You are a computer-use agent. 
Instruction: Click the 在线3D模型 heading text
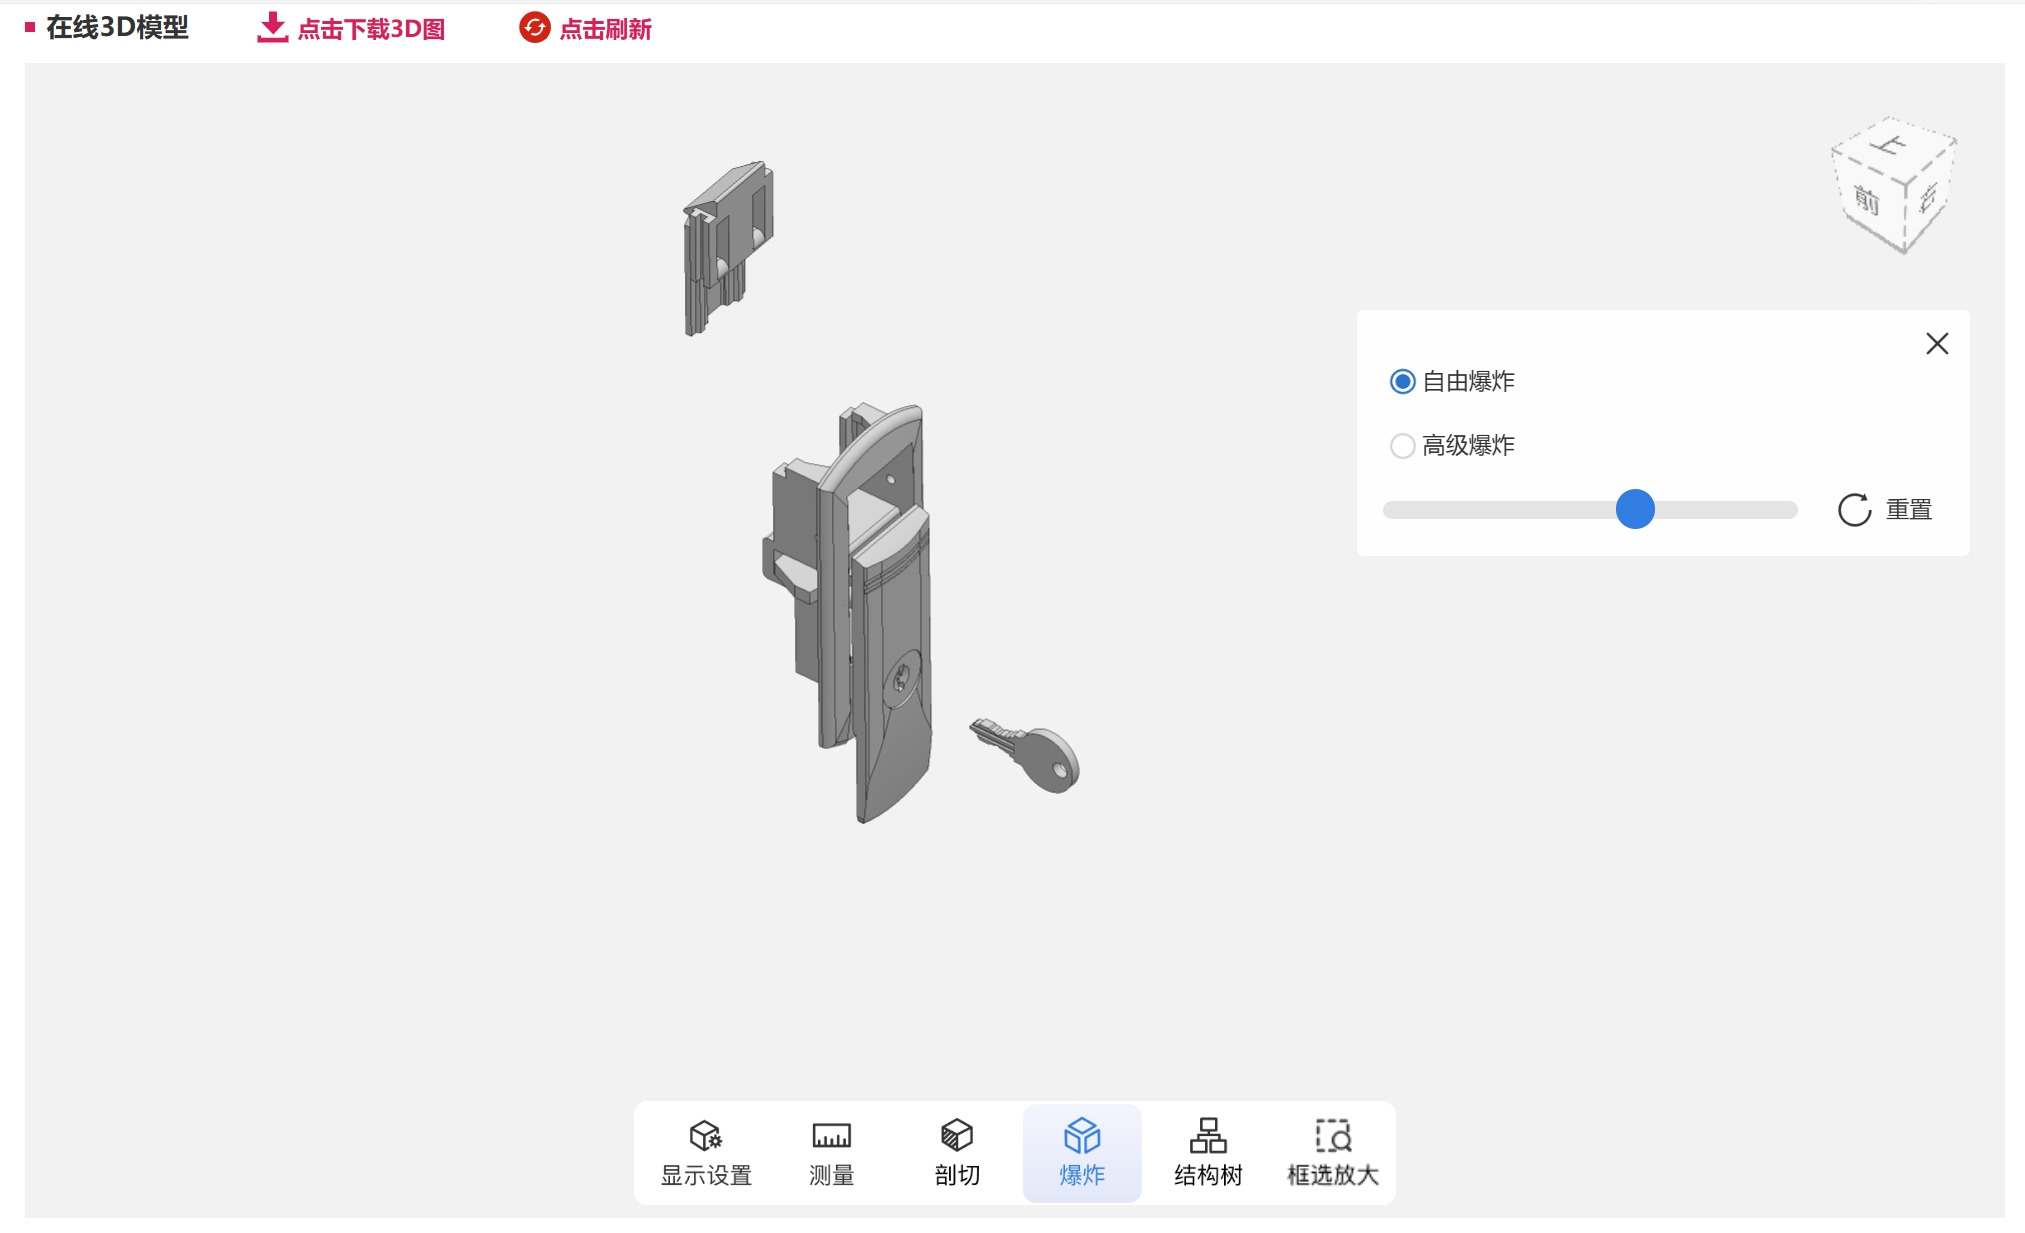click(117, 28)
